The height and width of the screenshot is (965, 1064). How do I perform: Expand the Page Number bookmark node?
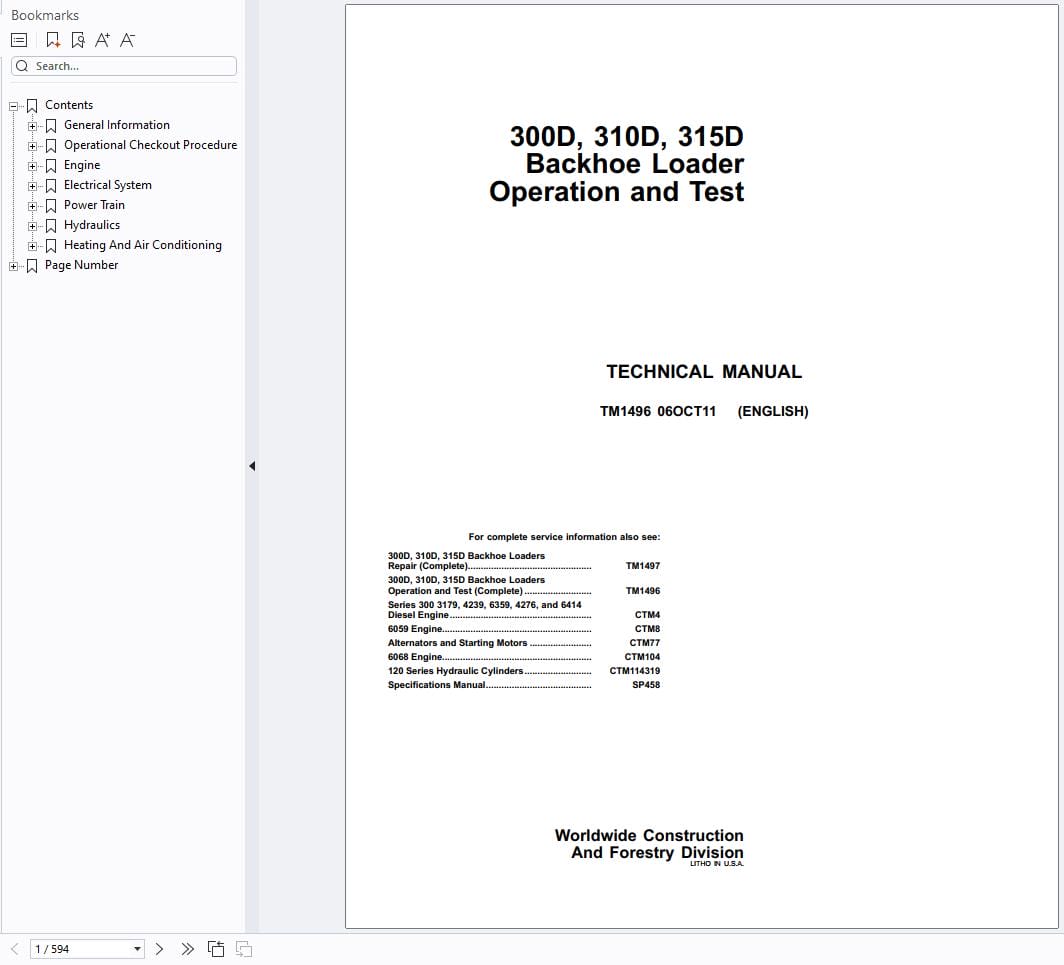(13, 266)
